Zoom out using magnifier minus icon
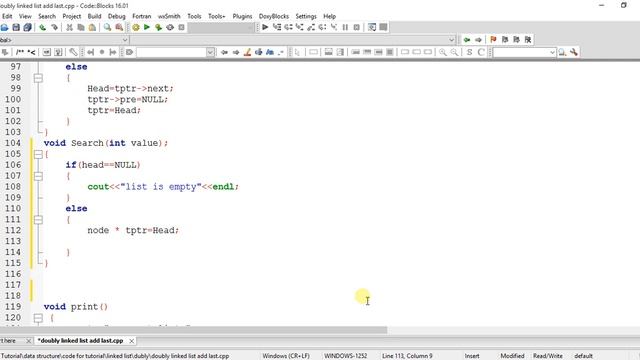The height and width of the screenshot is (360, 640). click(x=454, y=52)
